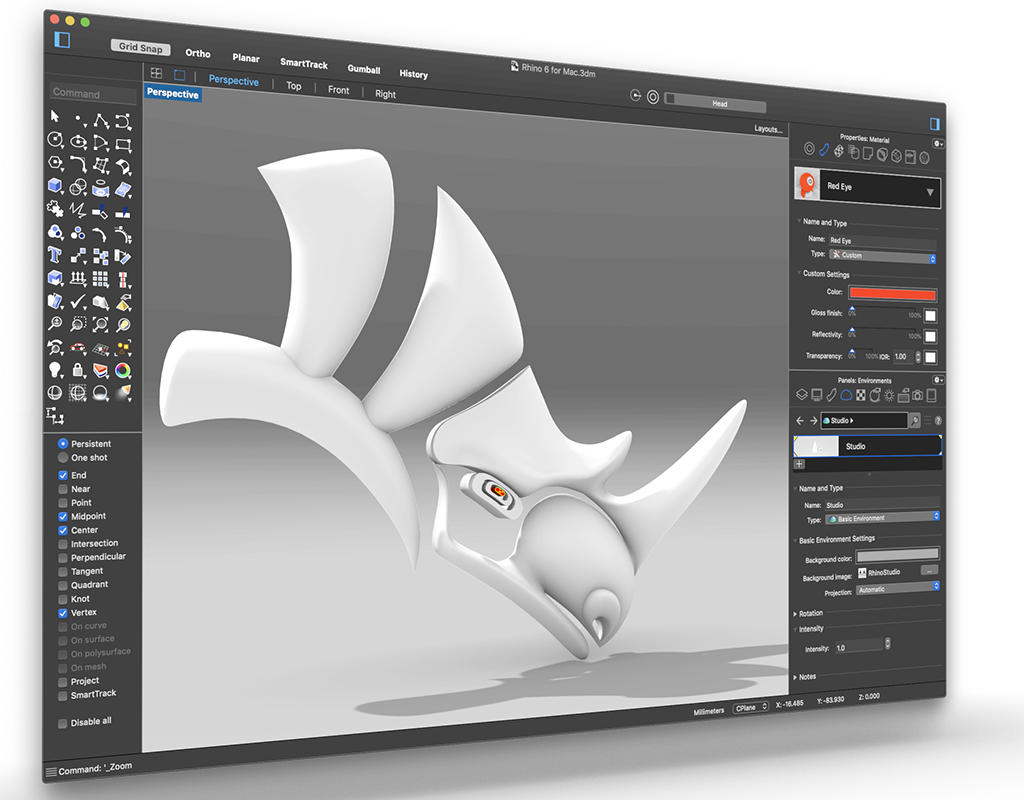Open the camera snapshots panel icon
The image size is (1024, 800).
point(918,395)
